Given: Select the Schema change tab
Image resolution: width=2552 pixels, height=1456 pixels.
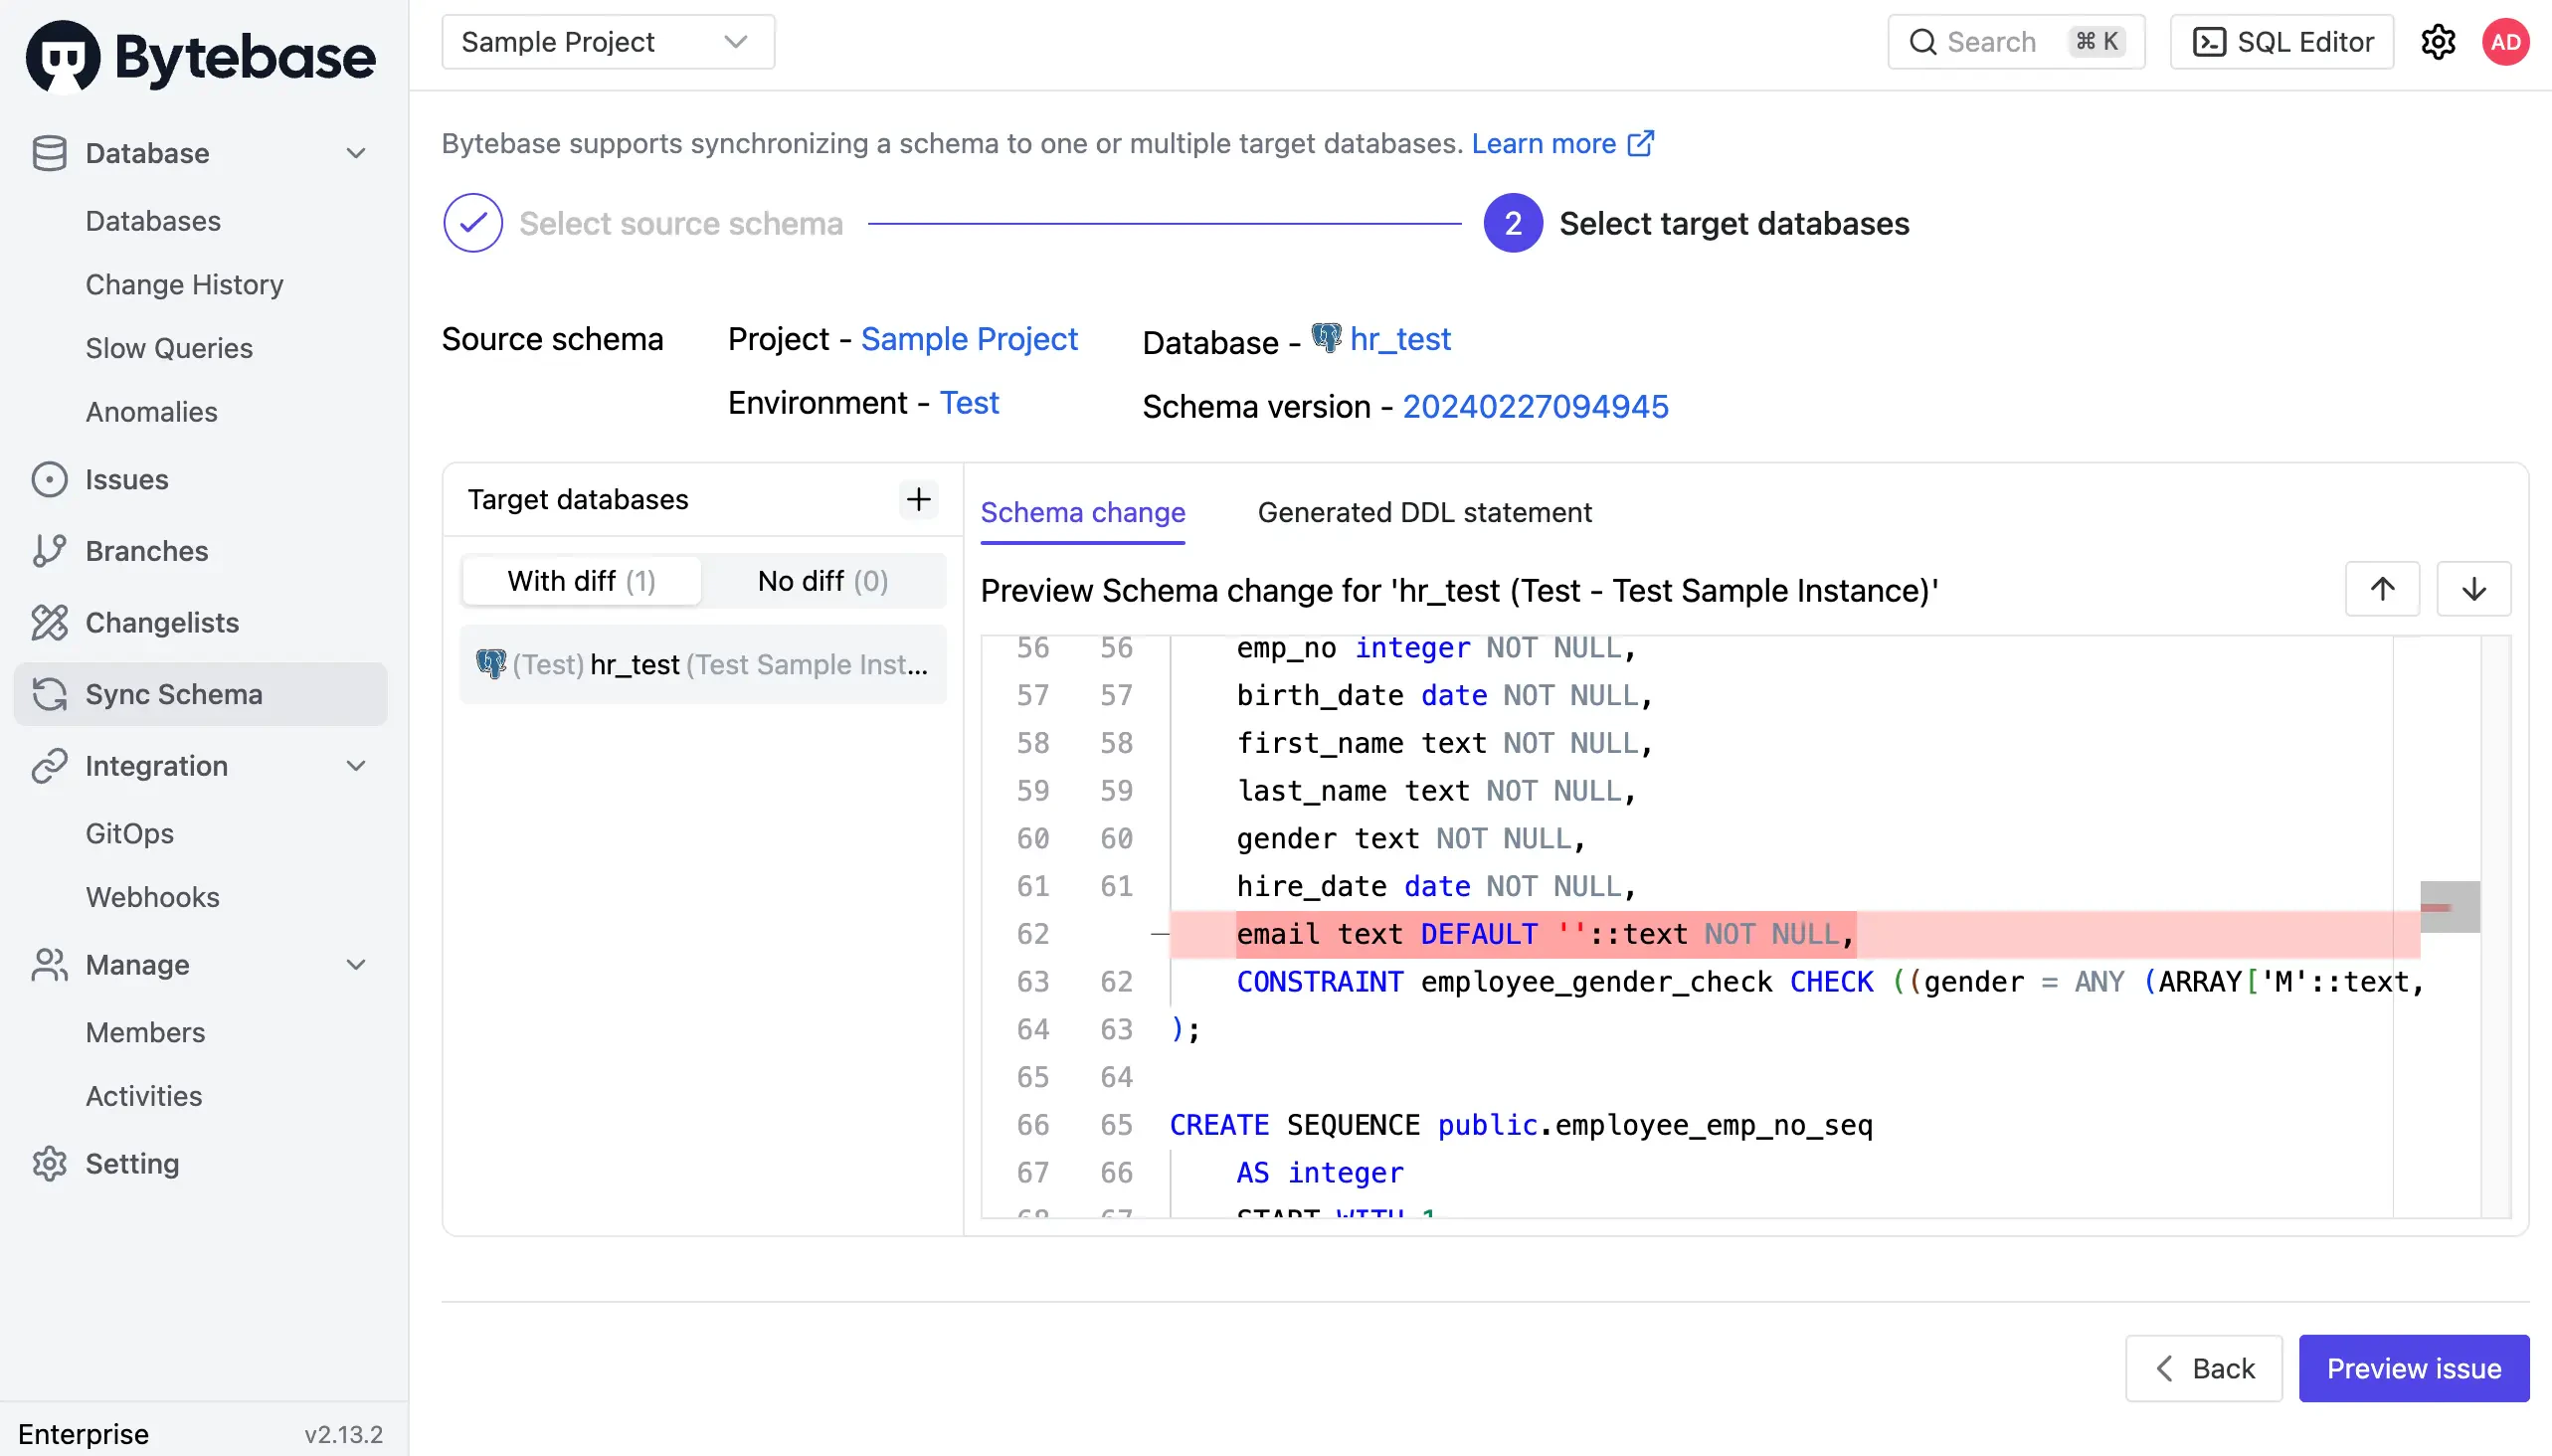Looking at the screenshot, I should [1082, 512].
